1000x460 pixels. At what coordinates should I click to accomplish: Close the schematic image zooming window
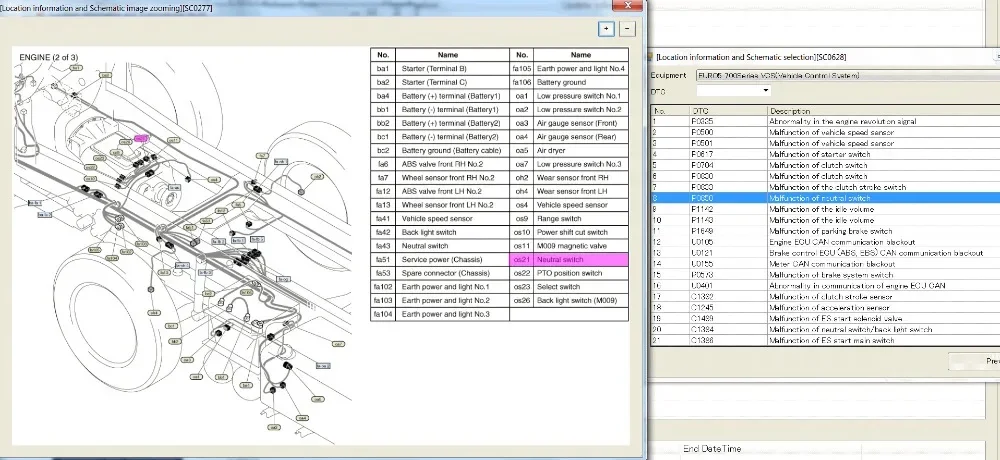(x=626, y=6)
